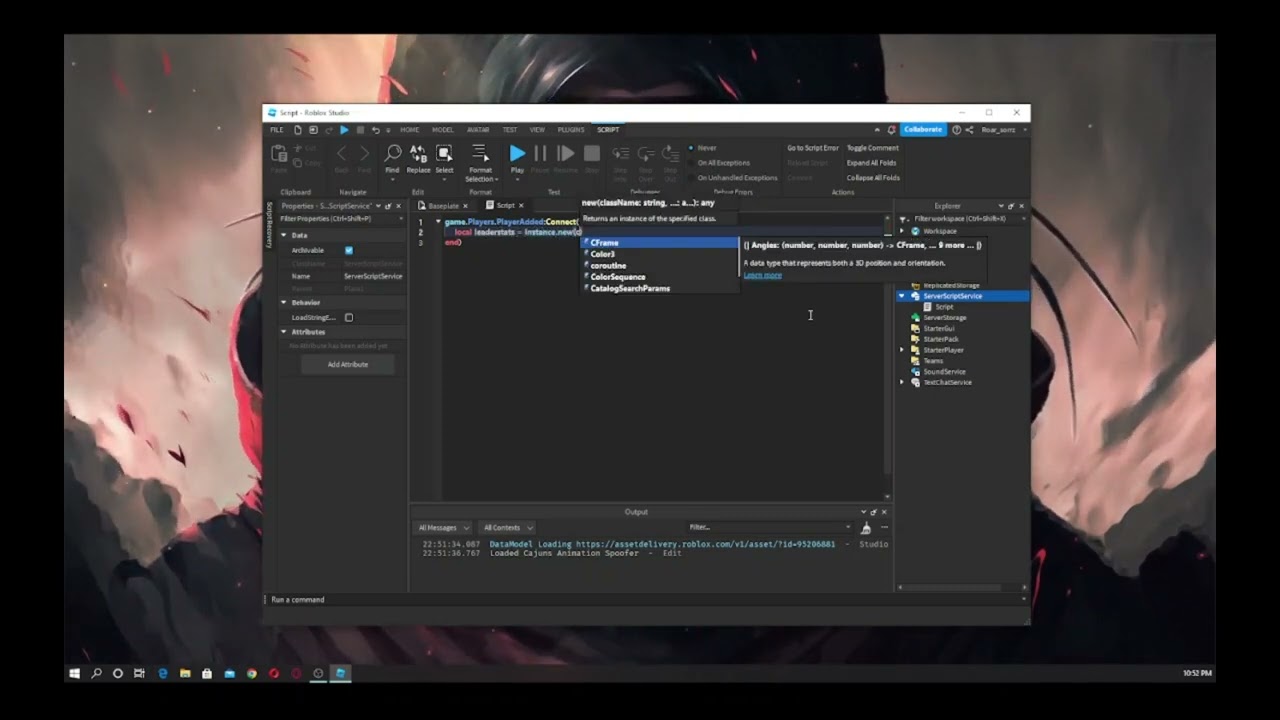This screenshot has height=720, width=1280.
Task: Click the undo arrow in quick-access bar
Action: point(375,130)
